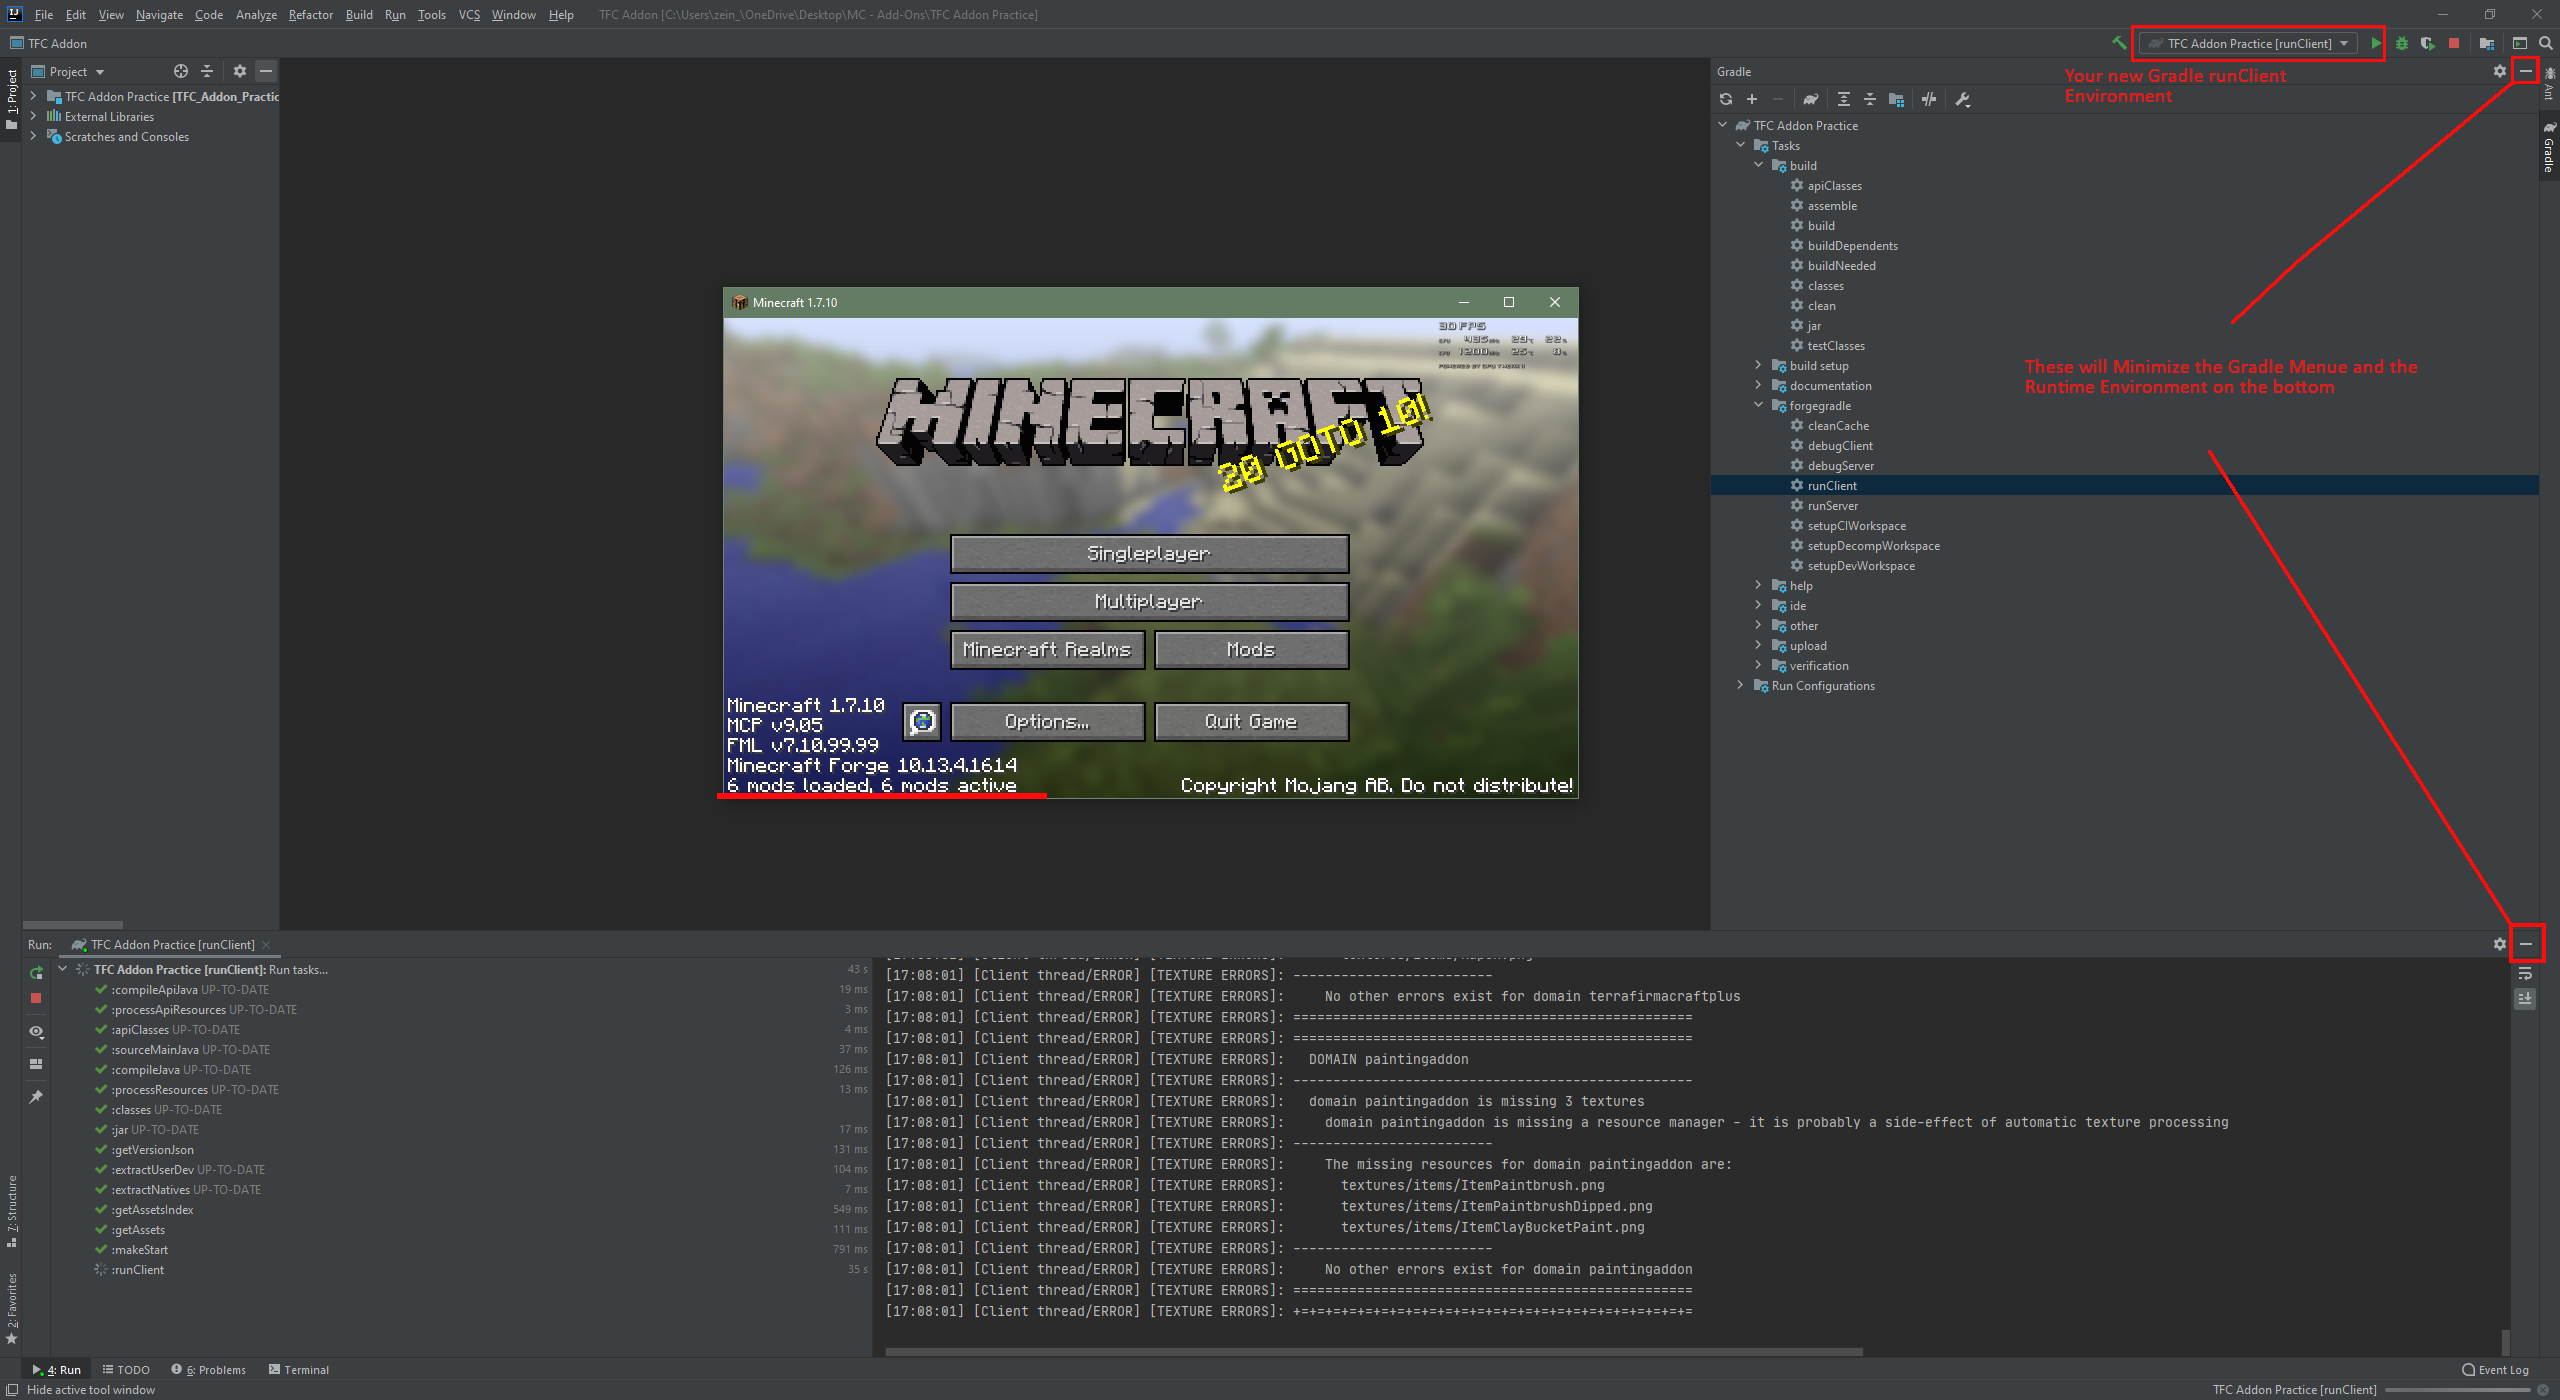
Task: Refresh all Gradle projects icon
Action: pos(1725,99)
